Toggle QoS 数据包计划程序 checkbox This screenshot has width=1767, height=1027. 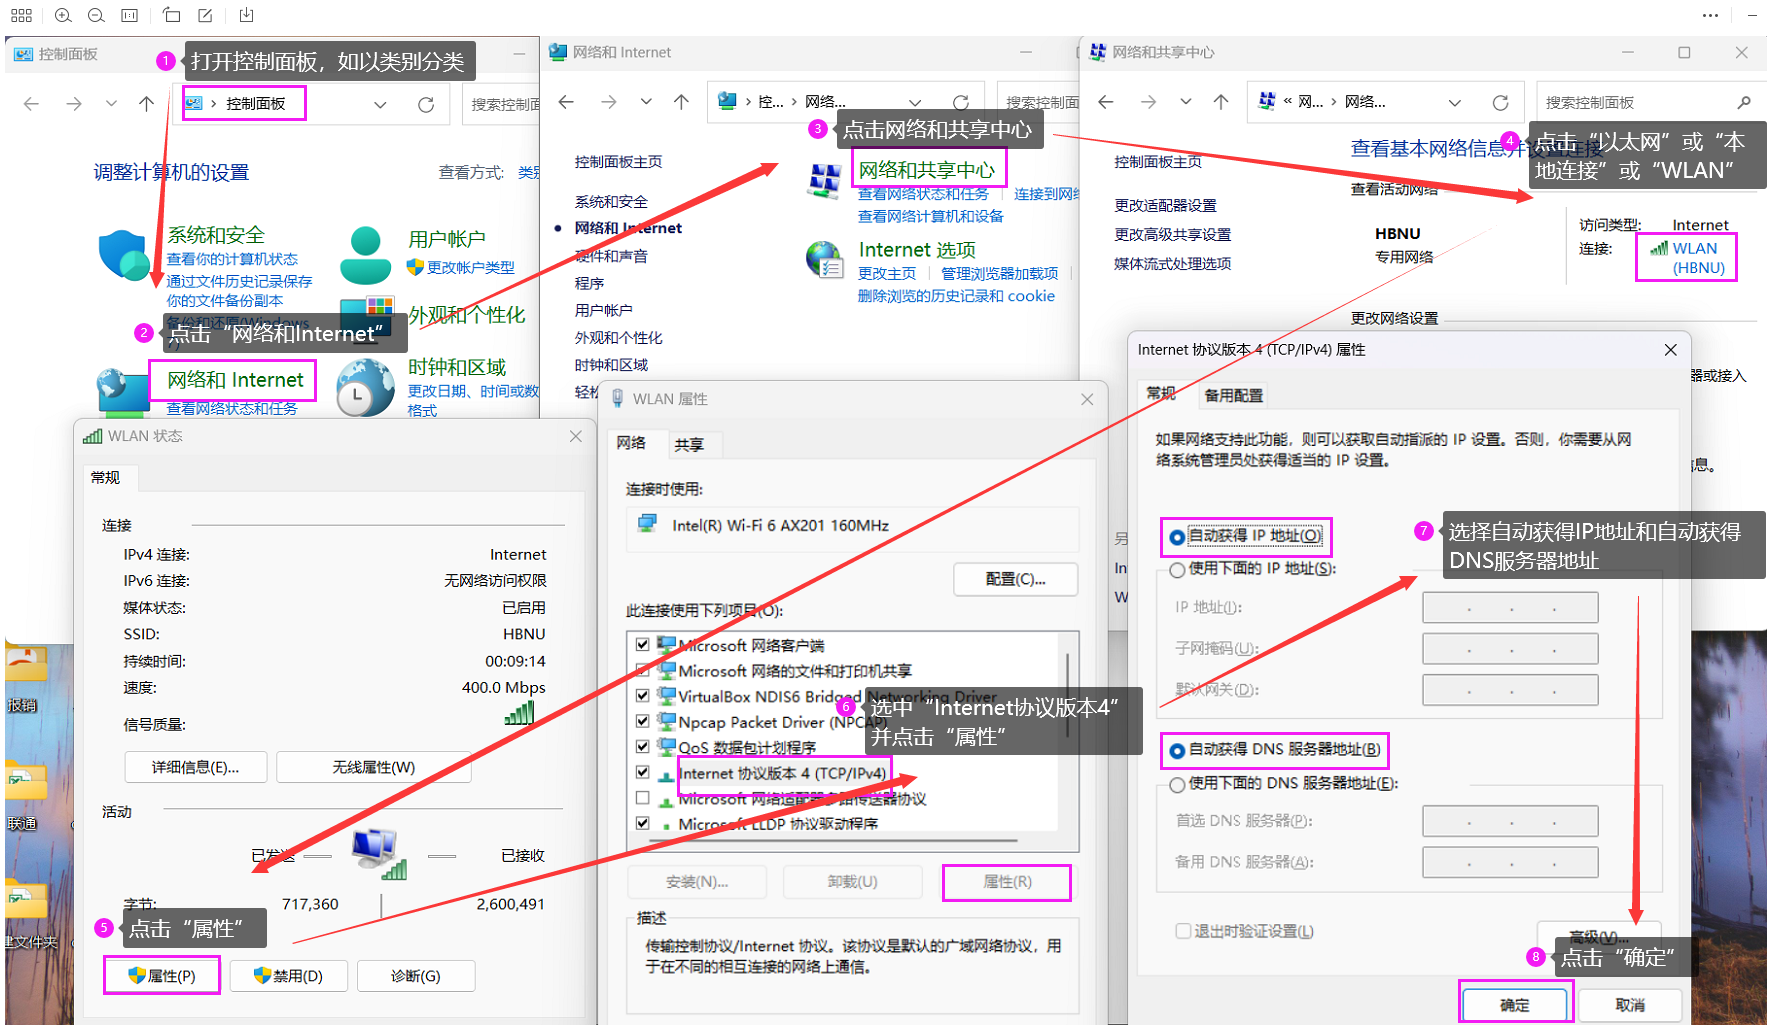pos(643,746)
